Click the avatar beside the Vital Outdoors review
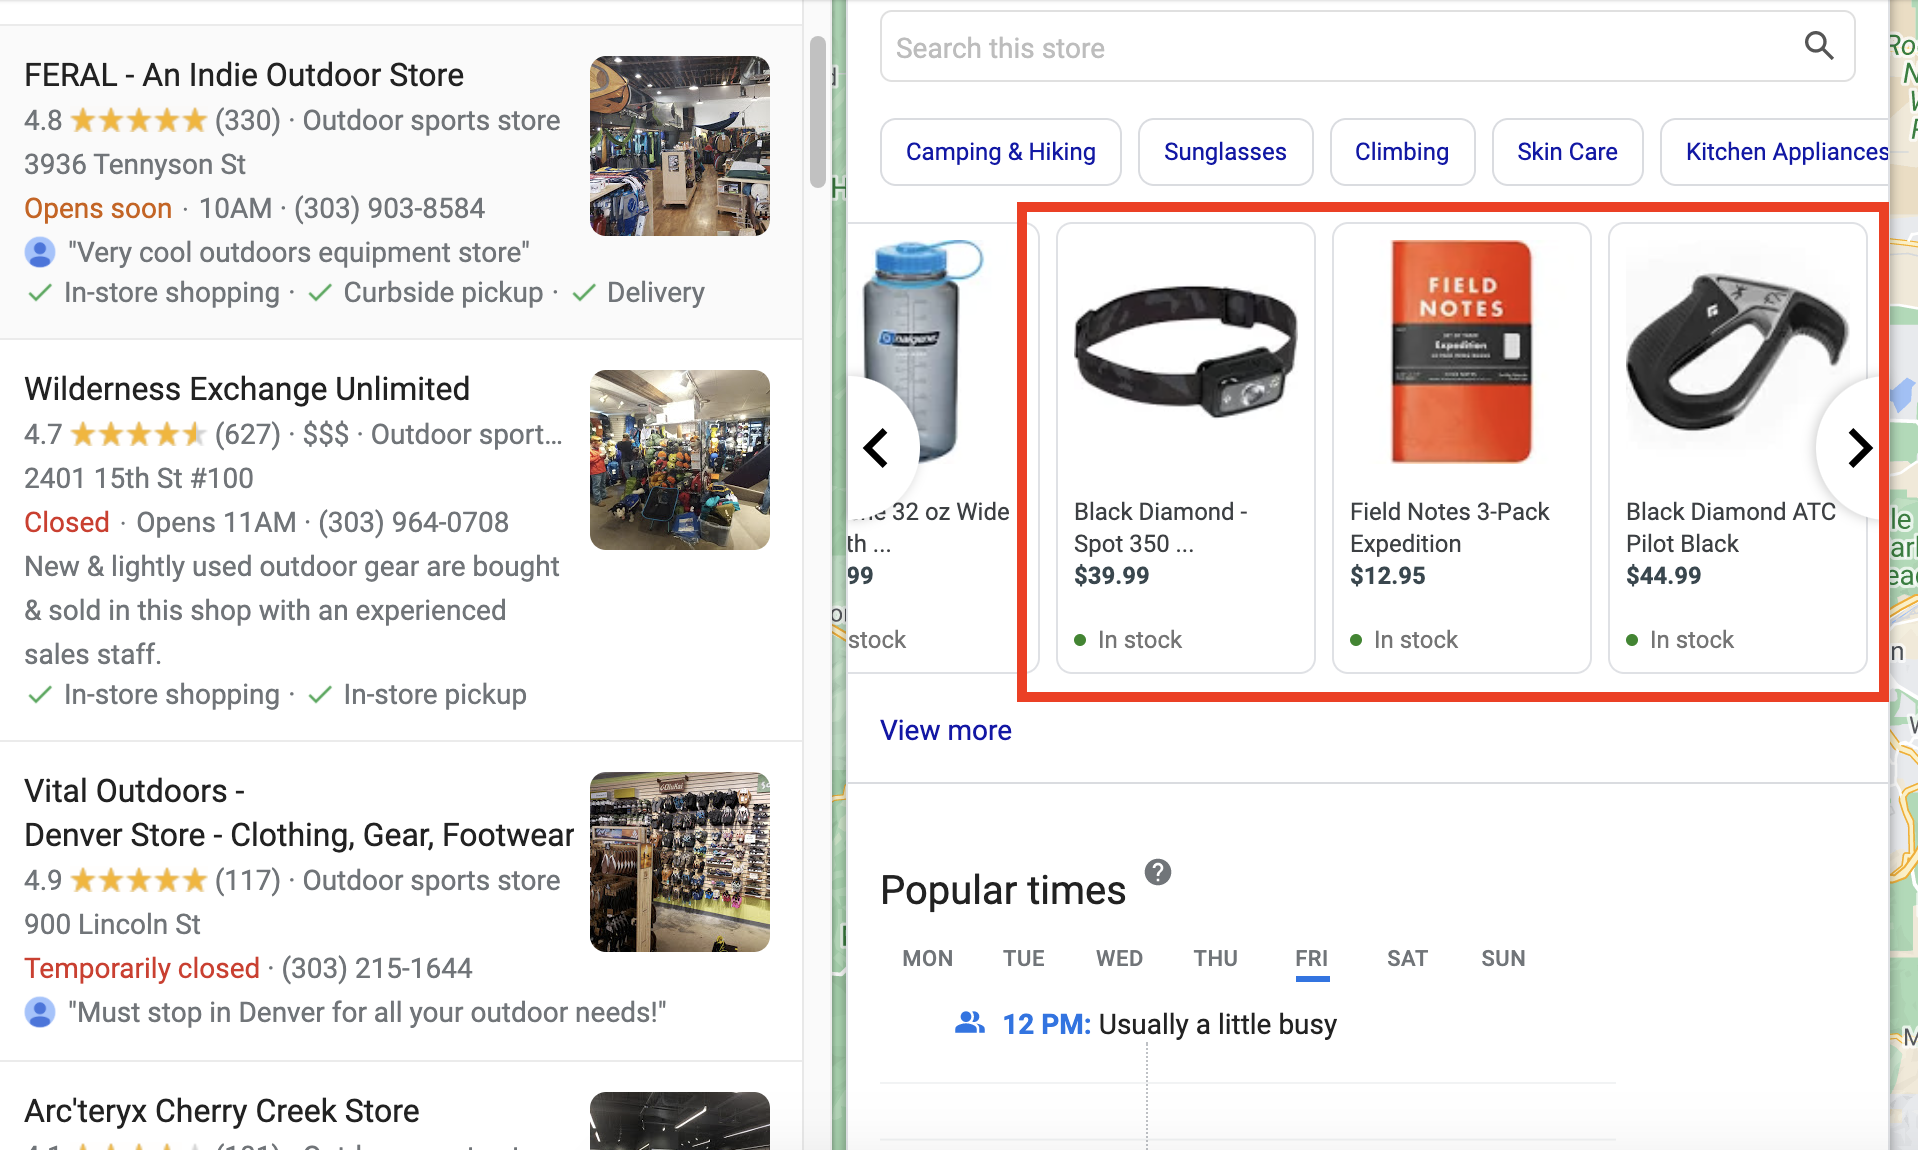The width and height of the screenshot is (1918, 1150). coord(40,1012)
